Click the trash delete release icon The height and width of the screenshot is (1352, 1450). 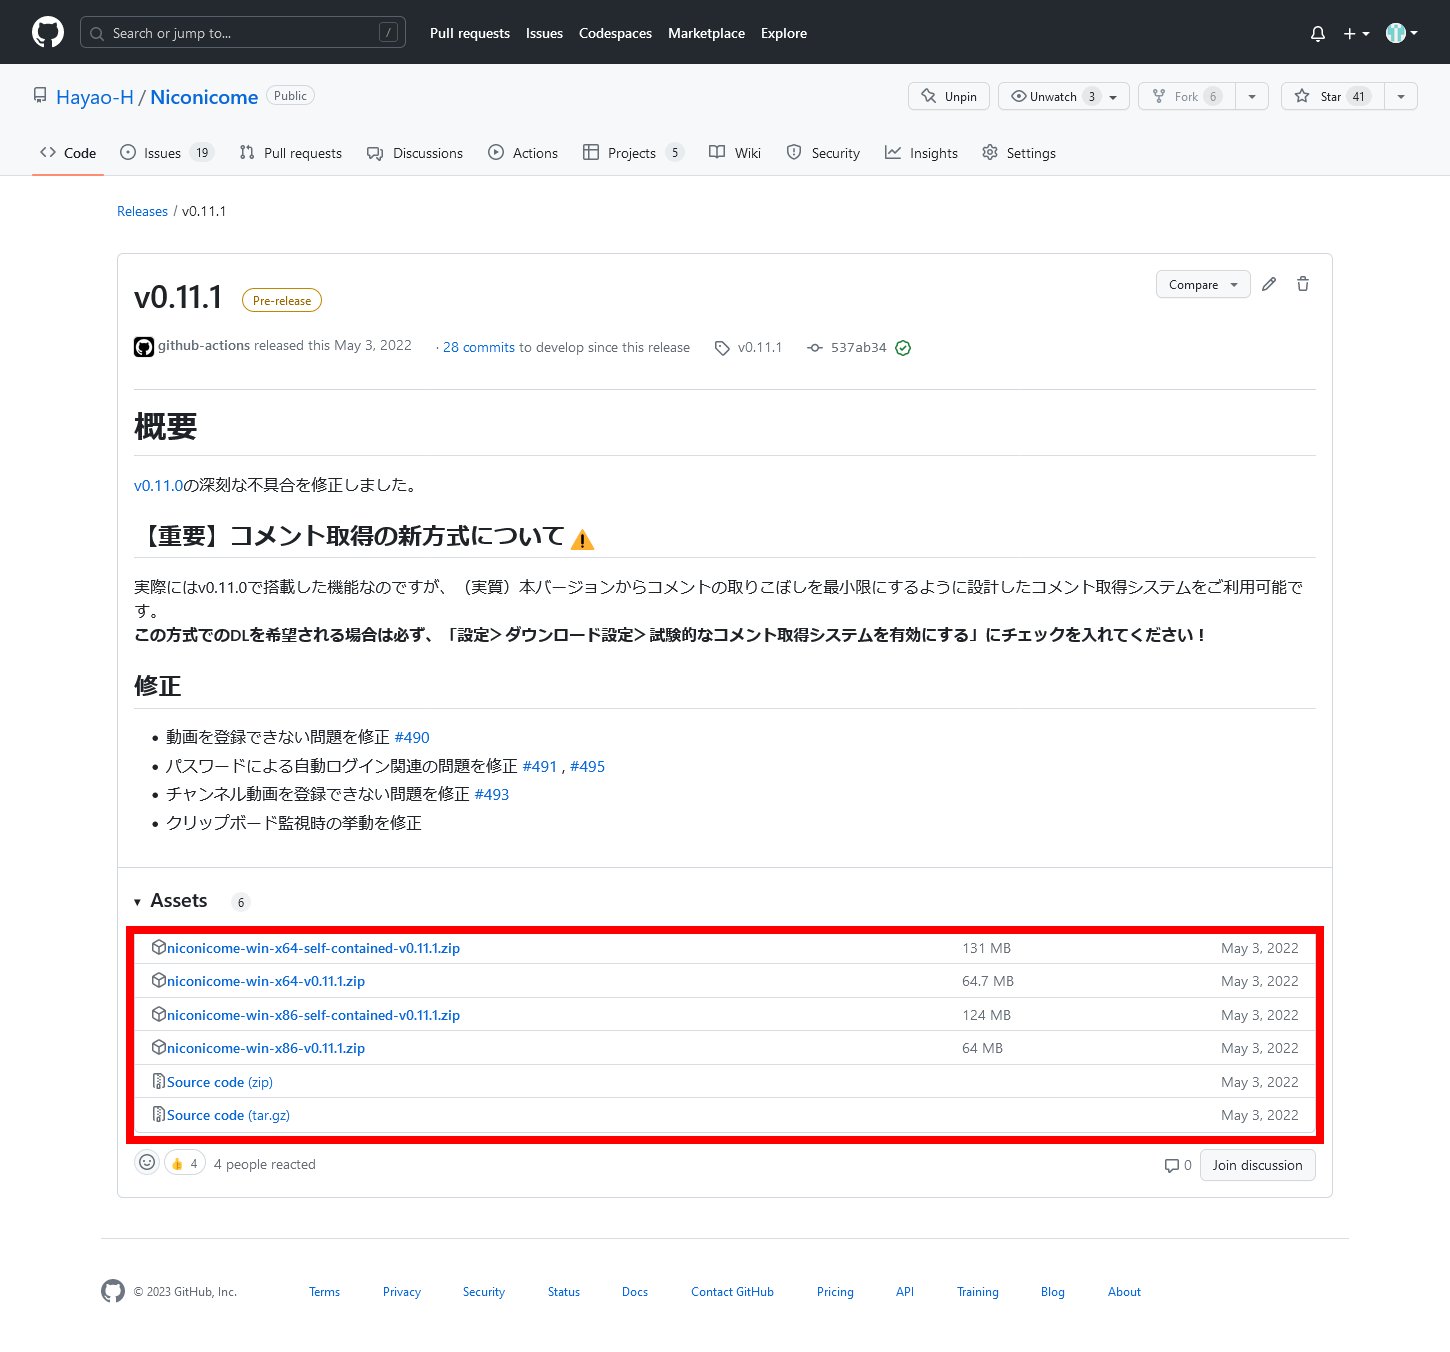tap(1303, 284)
